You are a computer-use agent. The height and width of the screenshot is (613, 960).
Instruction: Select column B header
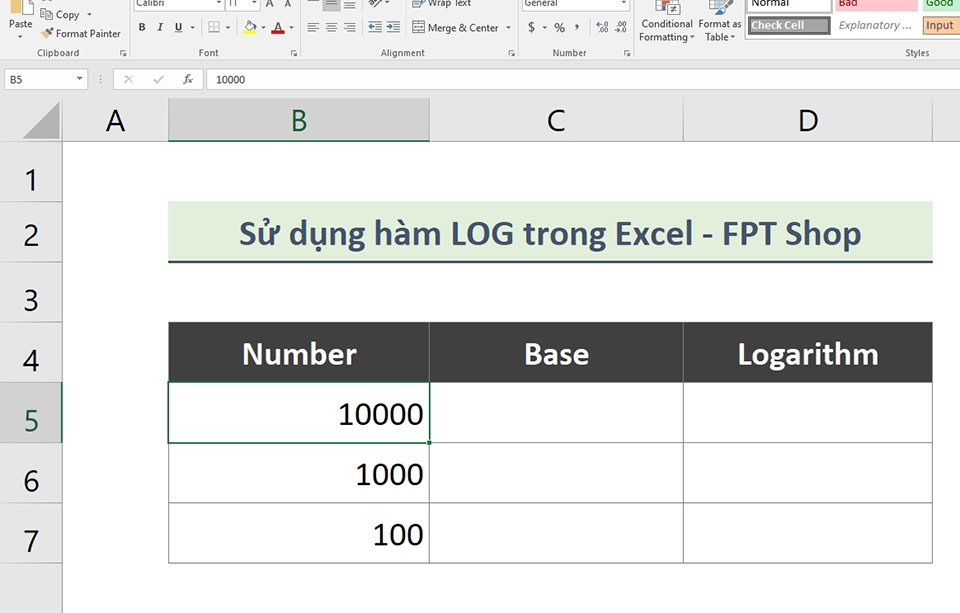(299, 121)
